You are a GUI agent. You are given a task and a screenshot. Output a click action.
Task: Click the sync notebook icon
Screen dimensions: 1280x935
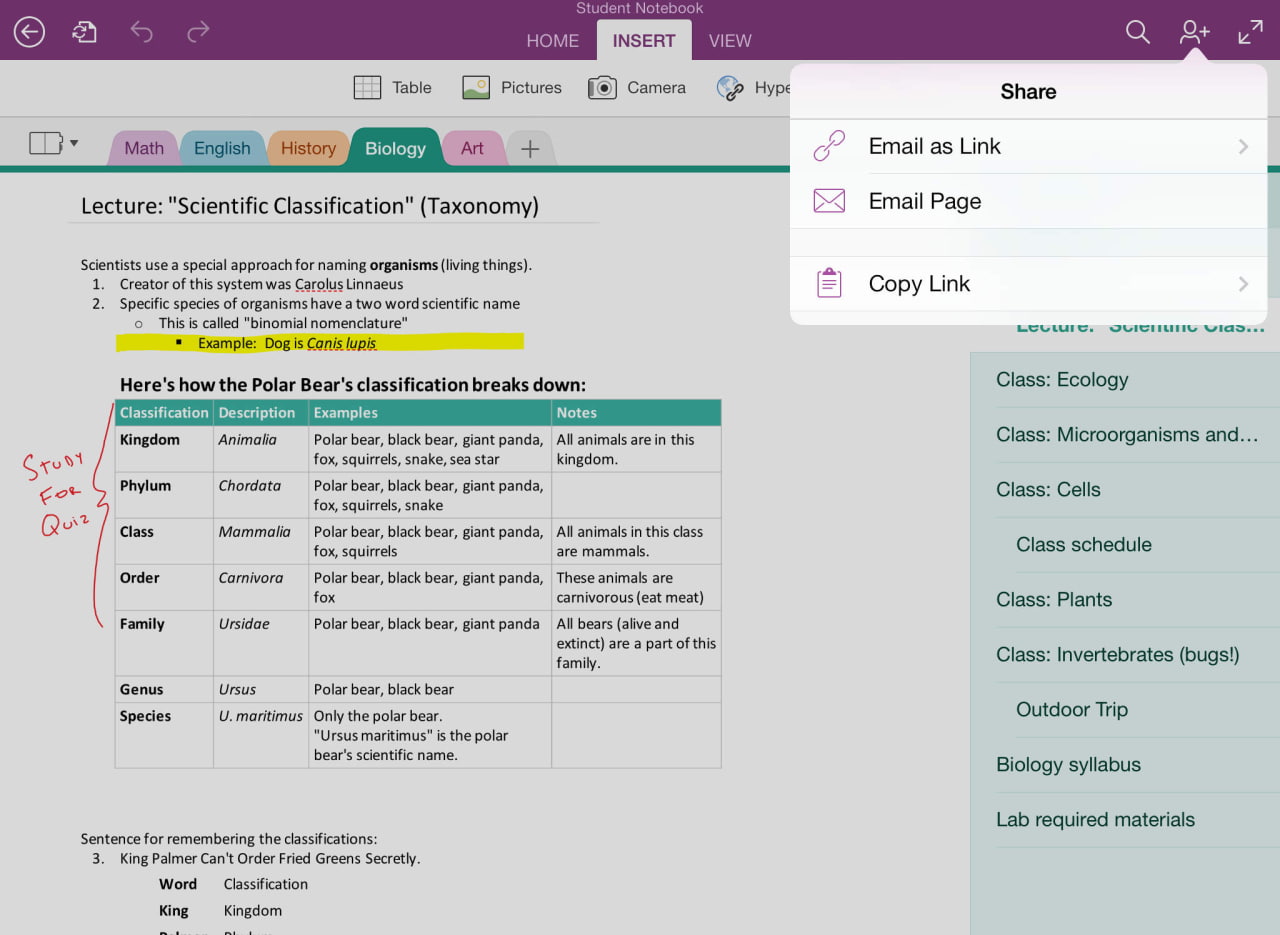click(84, 32)
